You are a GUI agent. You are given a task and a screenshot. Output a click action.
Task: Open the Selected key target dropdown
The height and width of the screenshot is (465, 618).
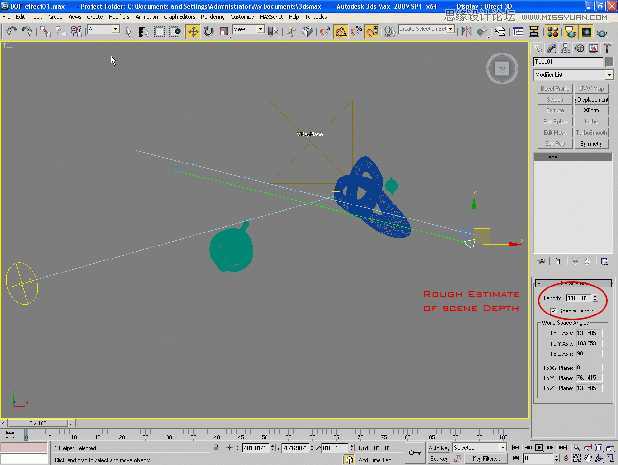tap(479, 448)
